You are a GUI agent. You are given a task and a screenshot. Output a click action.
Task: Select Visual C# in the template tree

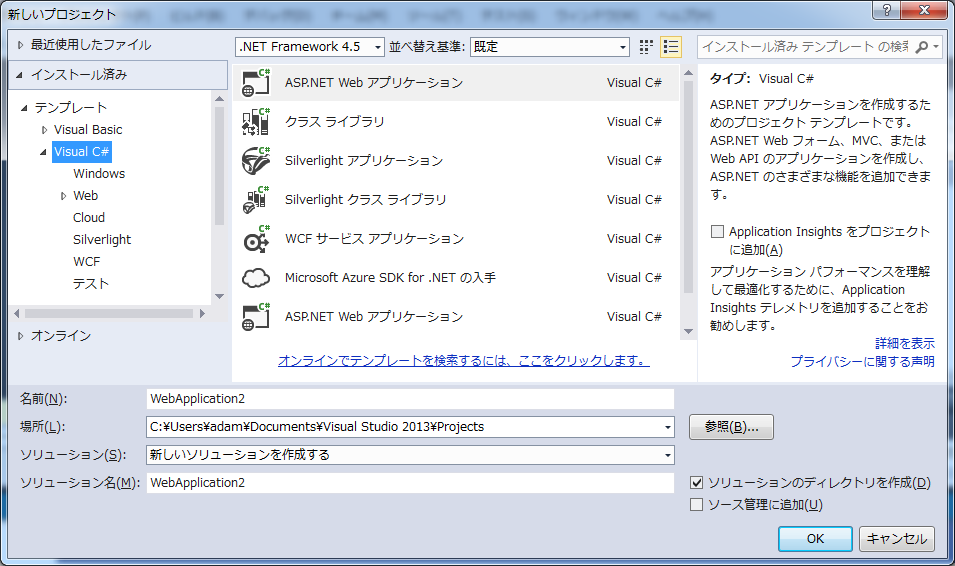point(82,152)
